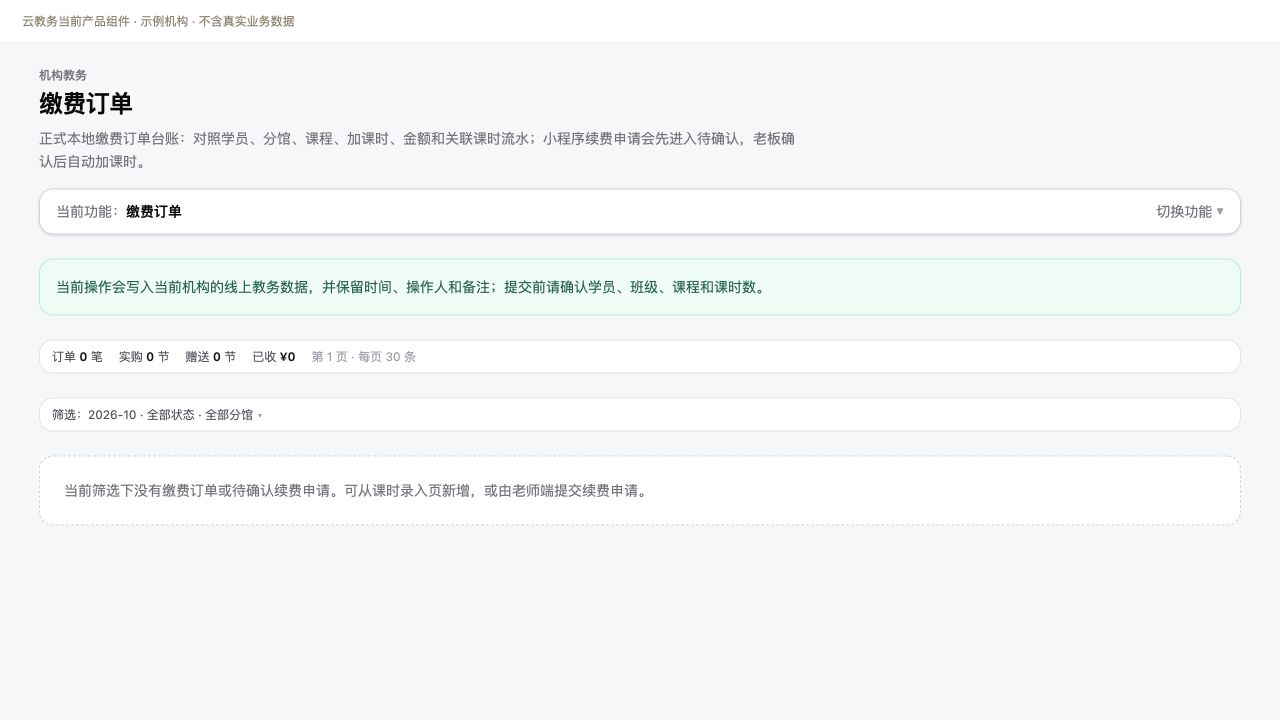This screenshot has height=720, width=1280.
Task: Click the empty-state message 当前筛选下没有缴费订单
Action: click(x=640, y=491)
